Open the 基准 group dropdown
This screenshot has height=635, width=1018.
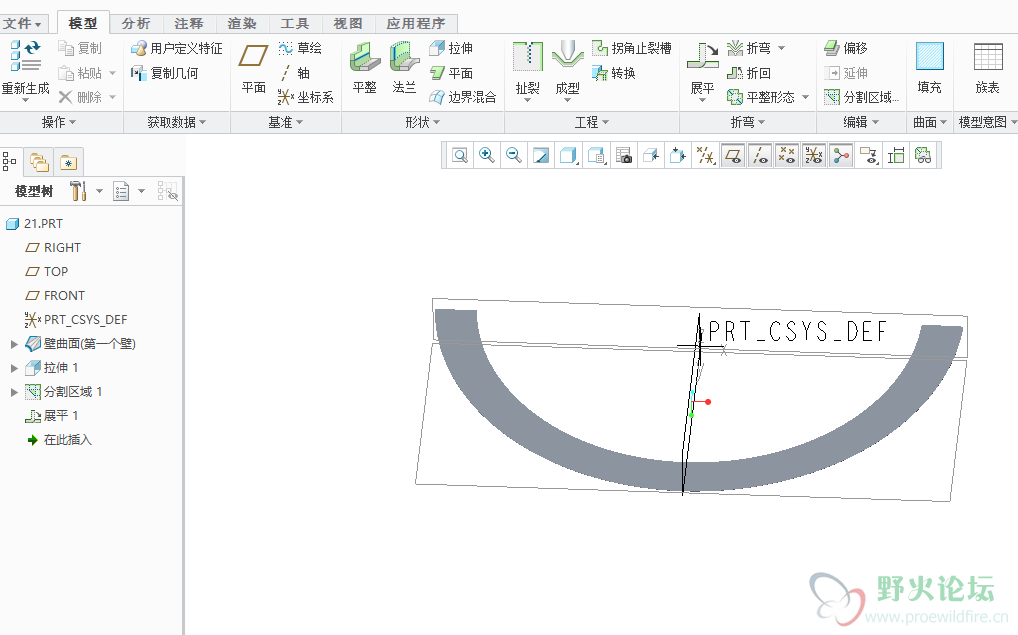(x=286, y=122)
